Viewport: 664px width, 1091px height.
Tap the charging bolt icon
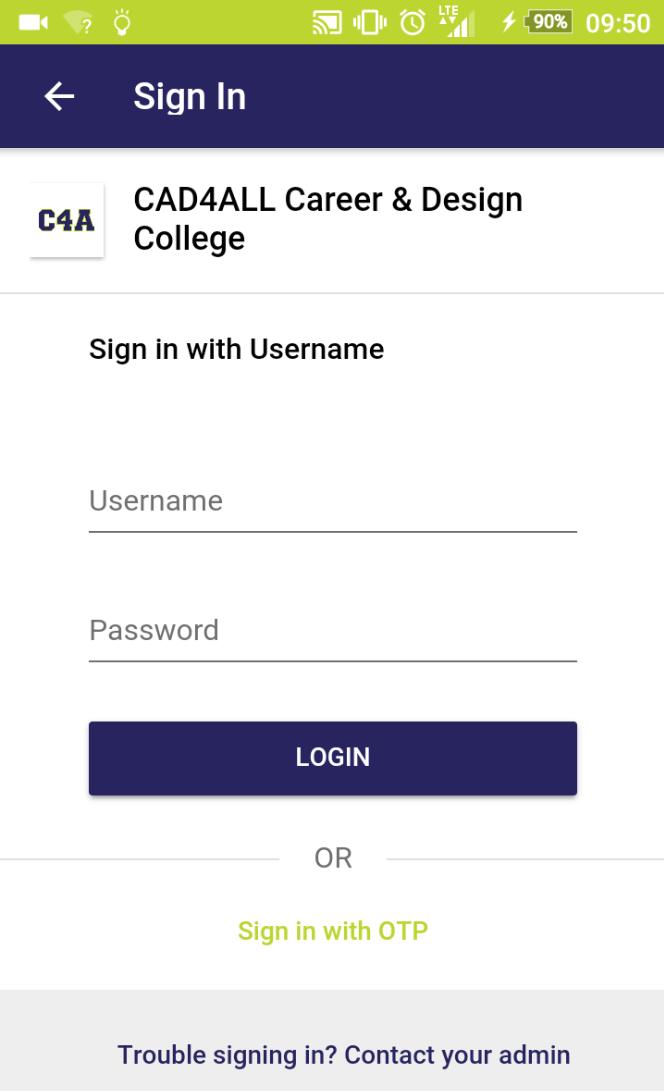tap(509, 22)
